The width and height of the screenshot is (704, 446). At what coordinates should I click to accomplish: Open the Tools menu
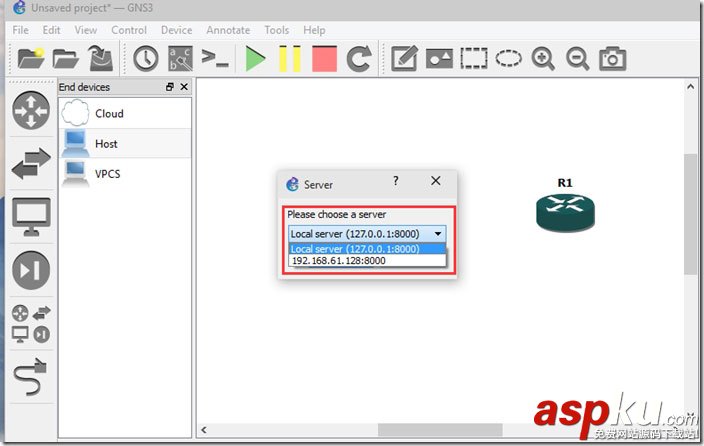pyautogui.click(x=277, y=30)
